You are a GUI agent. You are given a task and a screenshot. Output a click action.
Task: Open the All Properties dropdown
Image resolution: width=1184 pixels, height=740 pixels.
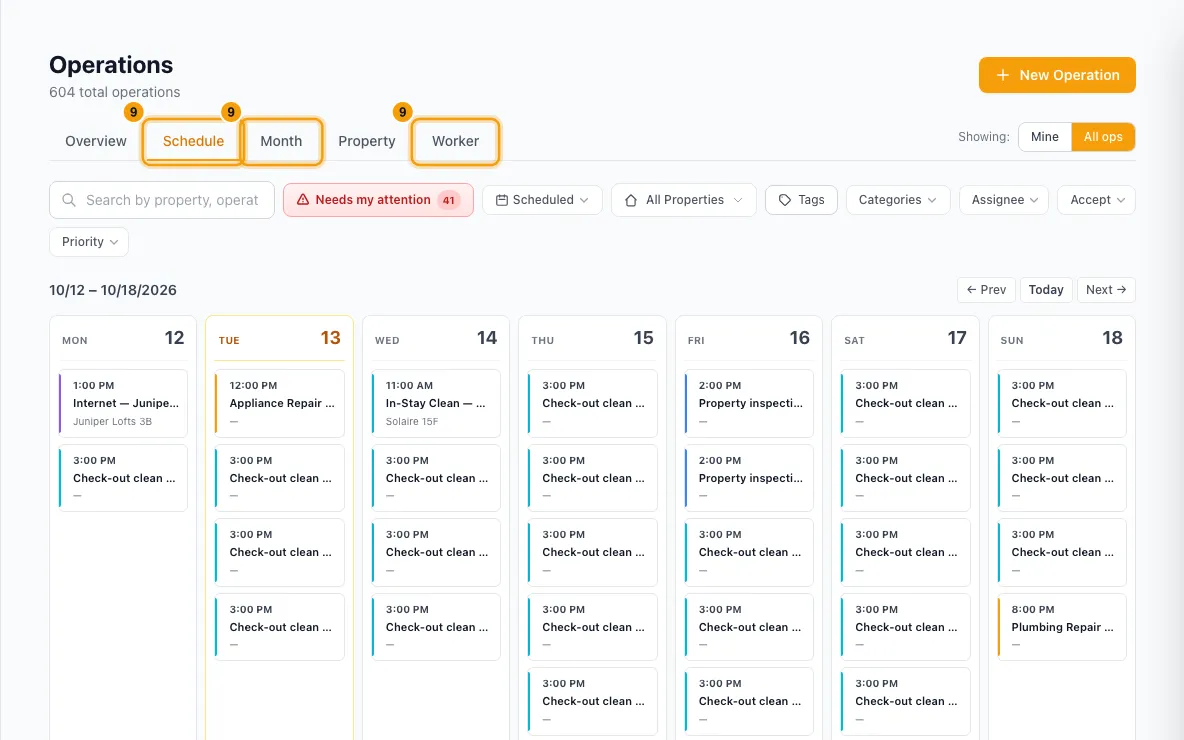coord(683,200)
